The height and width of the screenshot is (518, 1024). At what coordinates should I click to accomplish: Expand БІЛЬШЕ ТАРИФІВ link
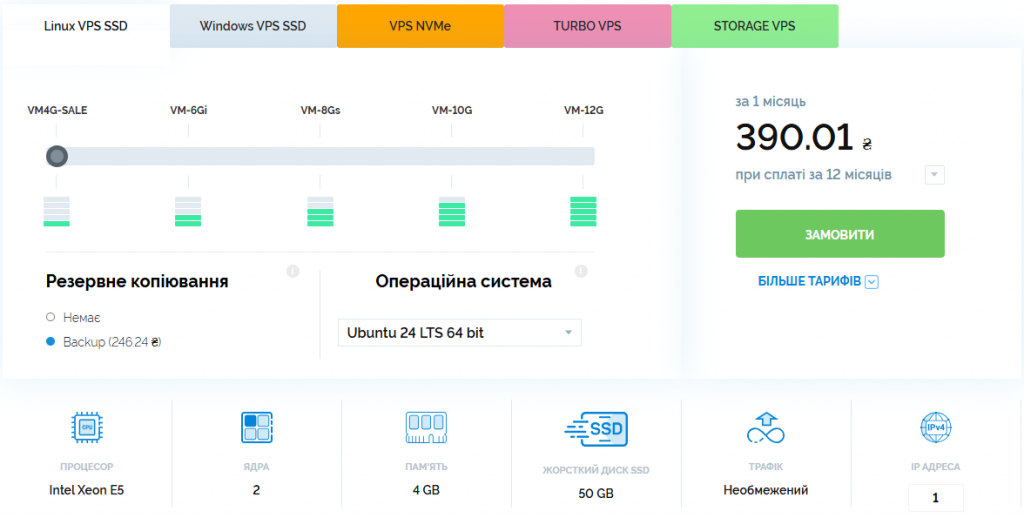[x=809, y=282]
